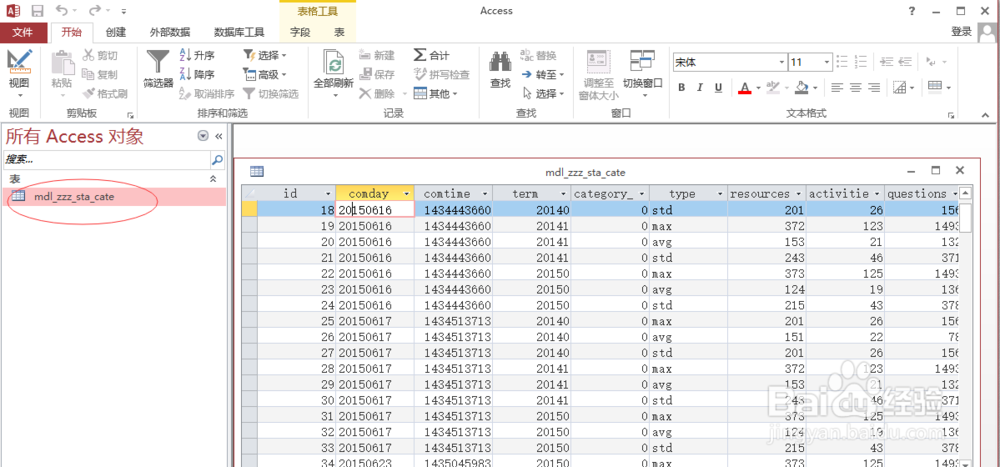Click the save icon in quick access toolbar
The image size is (1000, 467).
pos(38,11)
